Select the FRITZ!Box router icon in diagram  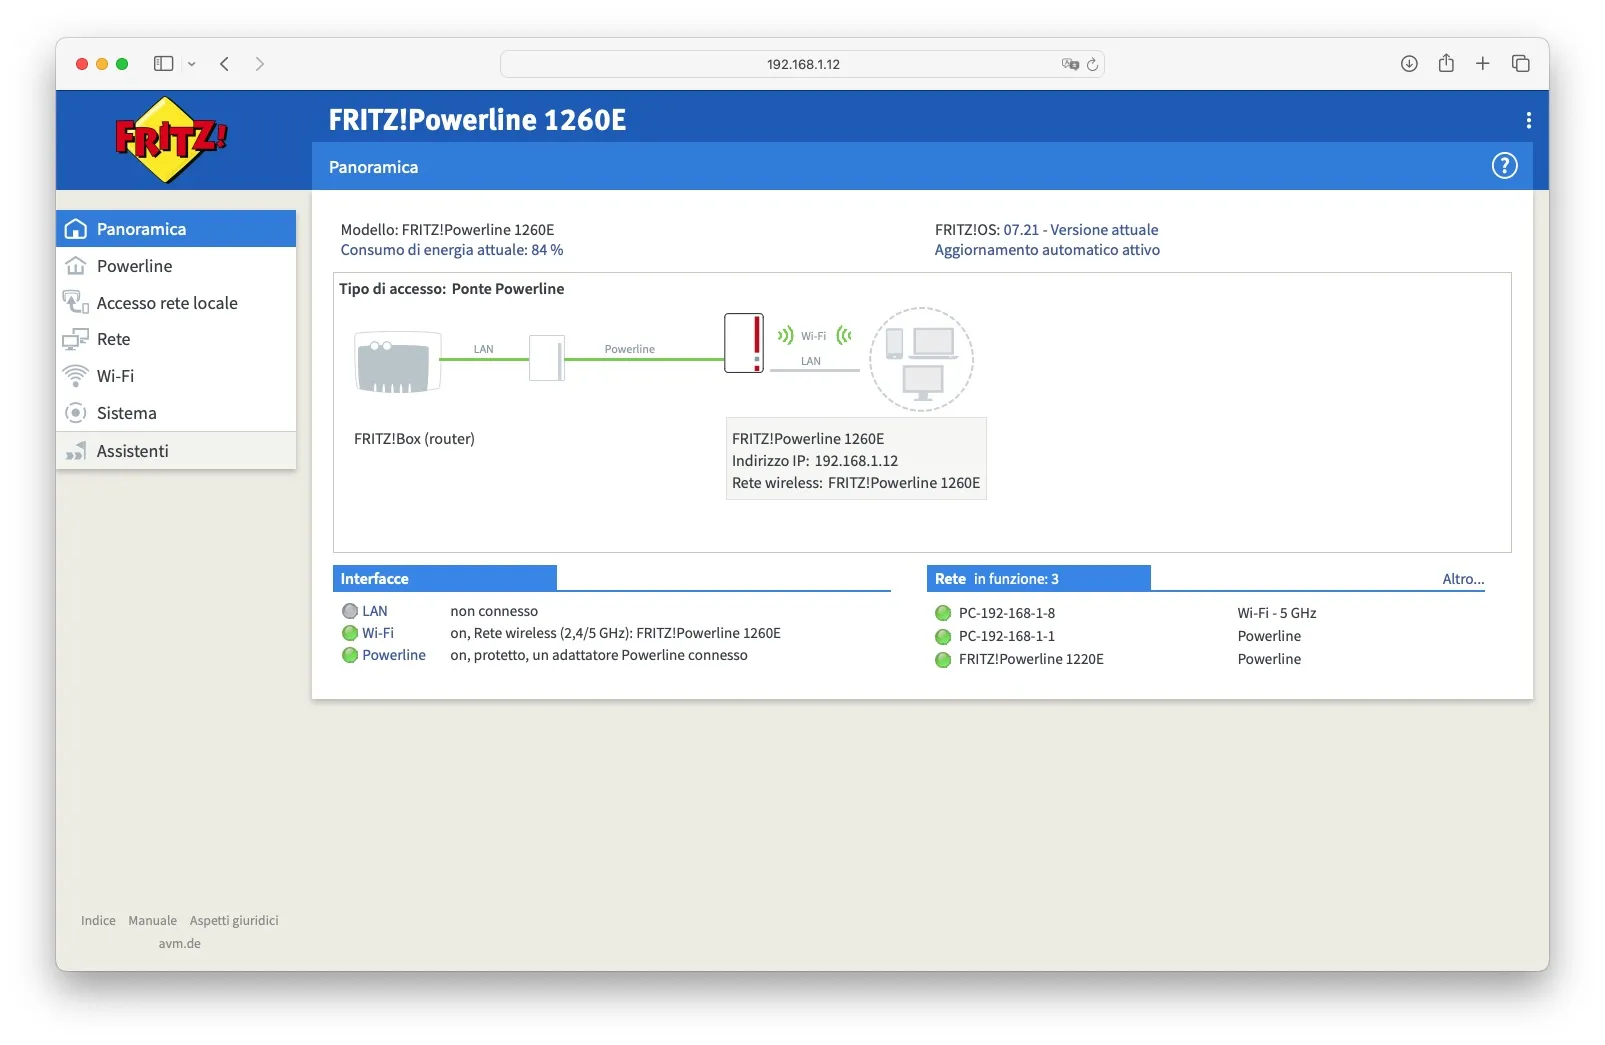[396, 362]
